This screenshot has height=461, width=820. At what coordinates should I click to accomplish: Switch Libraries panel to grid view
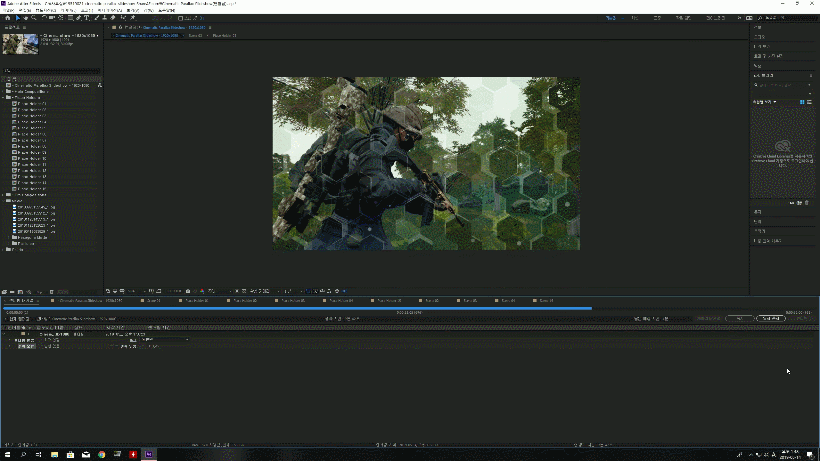[x=802, y=102]
